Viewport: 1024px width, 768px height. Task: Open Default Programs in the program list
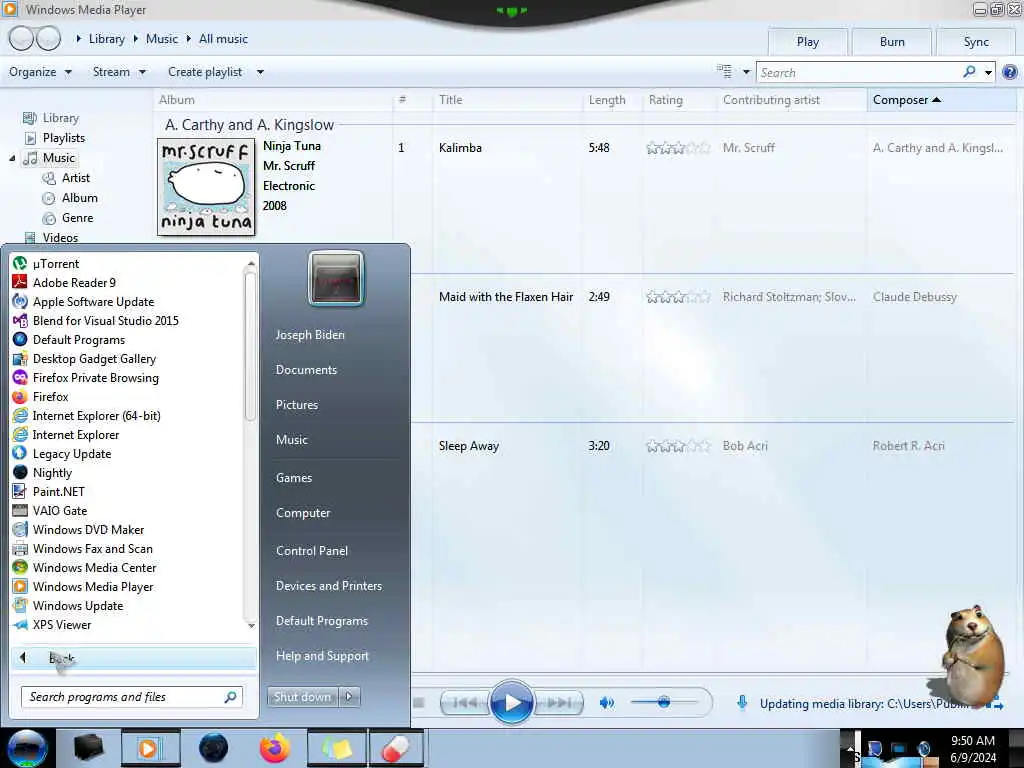tap(69, 340)
